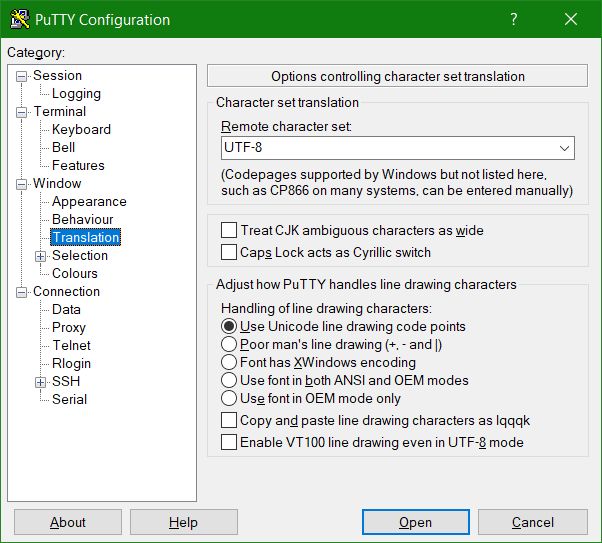Open the Remote character set dropdown arrow
This screenshot has height=543, width=602.
click(x=564, y=148)
